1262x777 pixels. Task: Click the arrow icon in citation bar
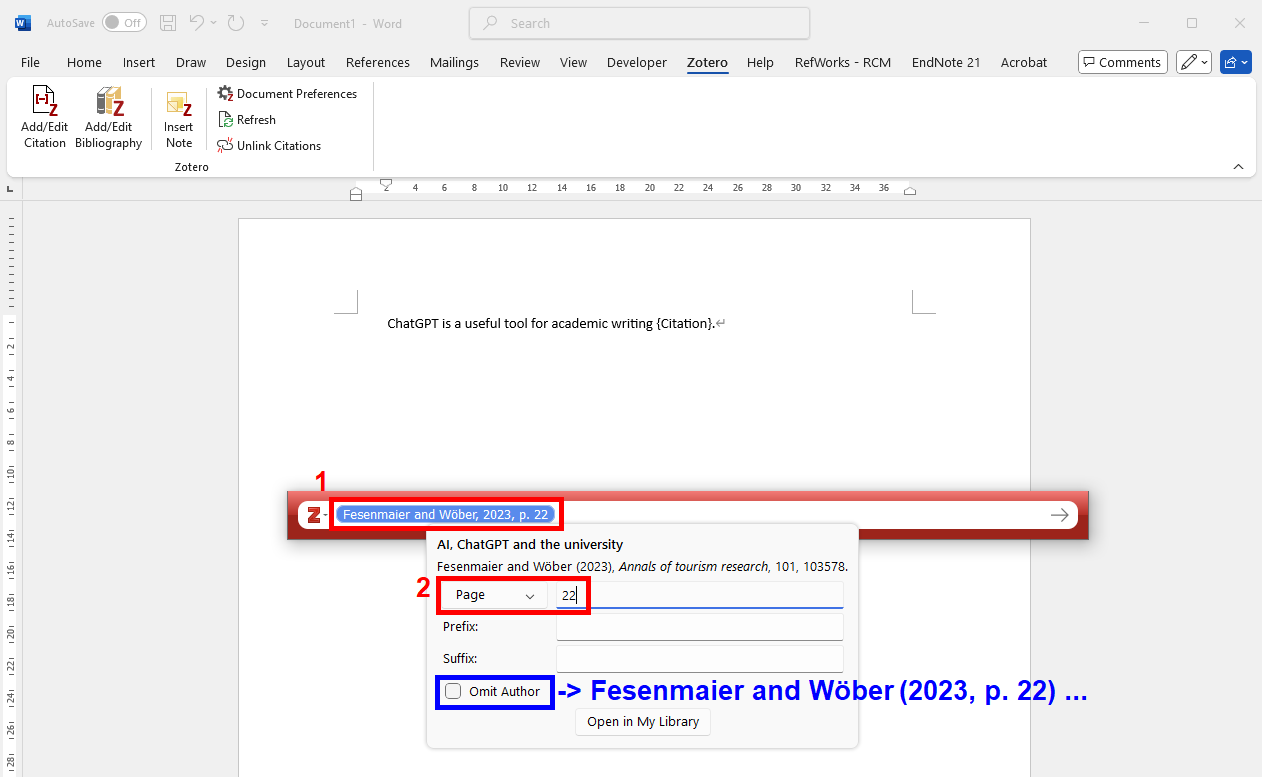[1059, 515]
